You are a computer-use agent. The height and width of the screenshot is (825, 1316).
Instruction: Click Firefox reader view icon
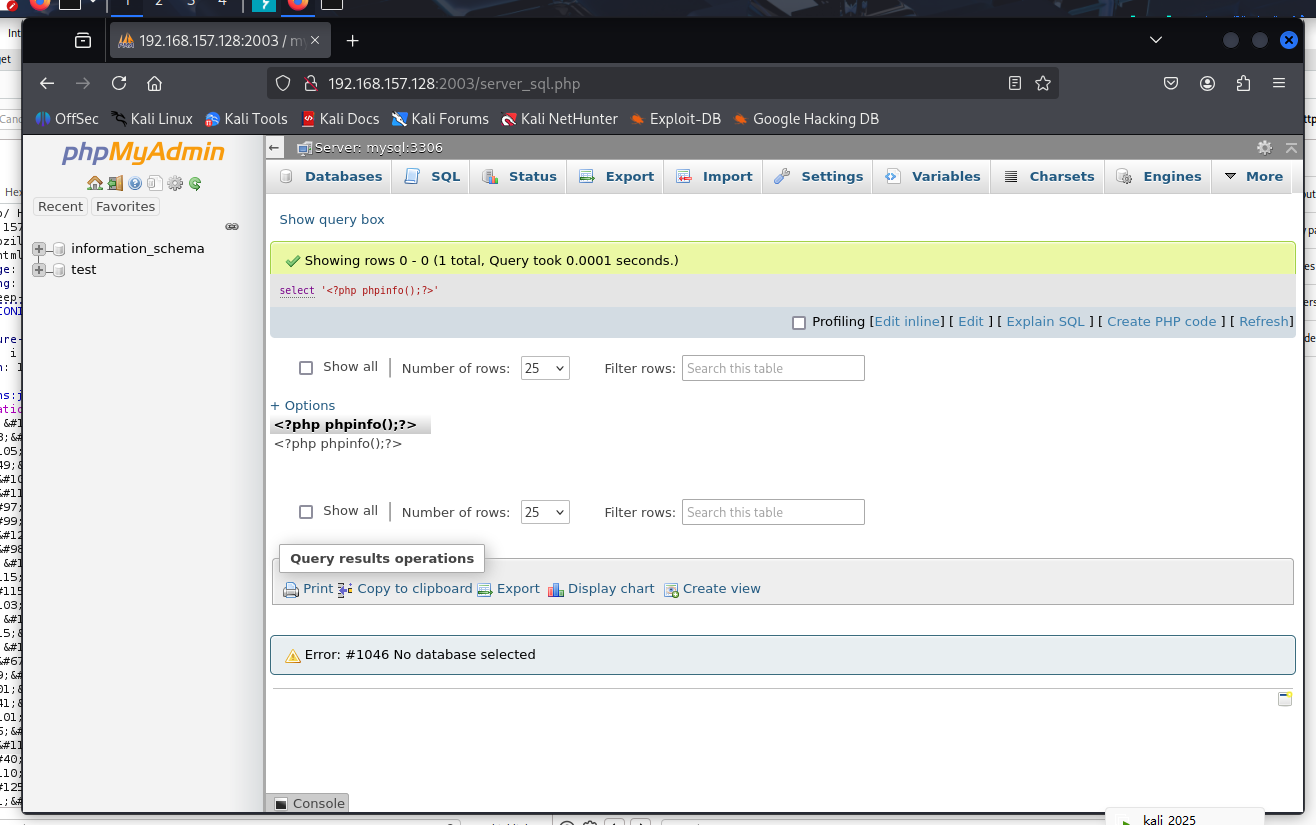[1015, 83]
